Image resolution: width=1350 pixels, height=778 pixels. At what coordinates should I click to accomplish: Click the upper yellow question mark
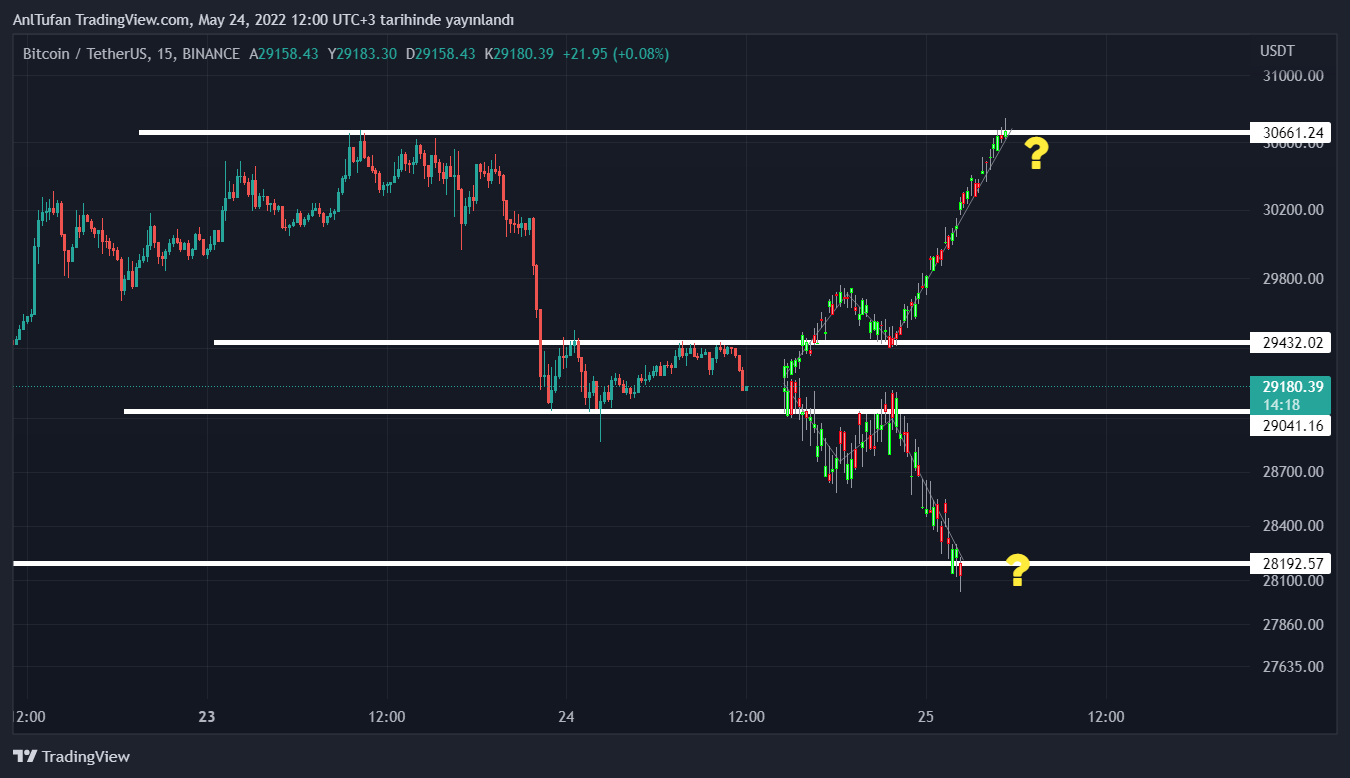(1036, 154)
